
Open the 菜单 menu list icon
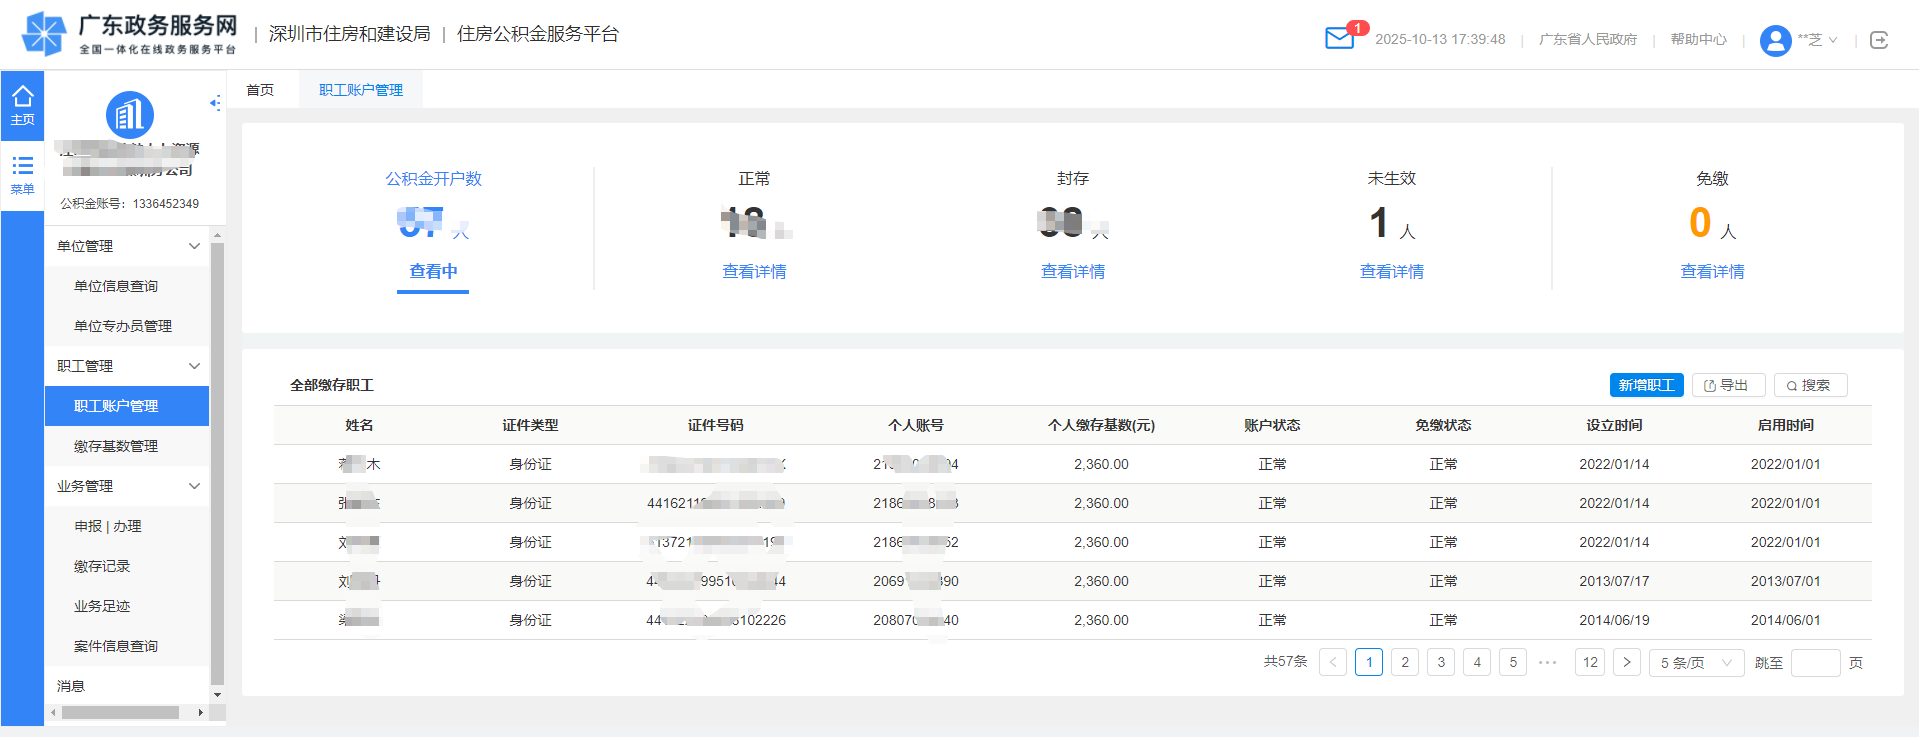[x=22, y=175]
